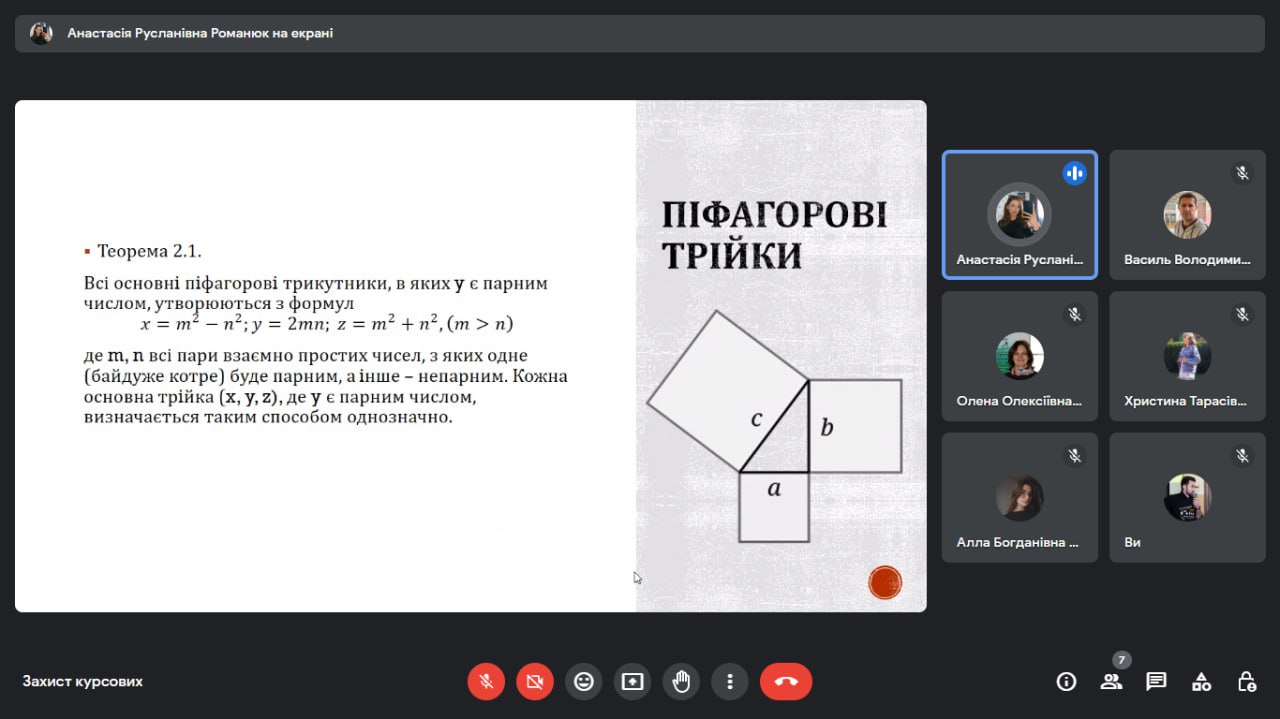Click meeting name Захист курсових
The width and height of the screenshot is (1280, 719).
click(x=83, y=681)
